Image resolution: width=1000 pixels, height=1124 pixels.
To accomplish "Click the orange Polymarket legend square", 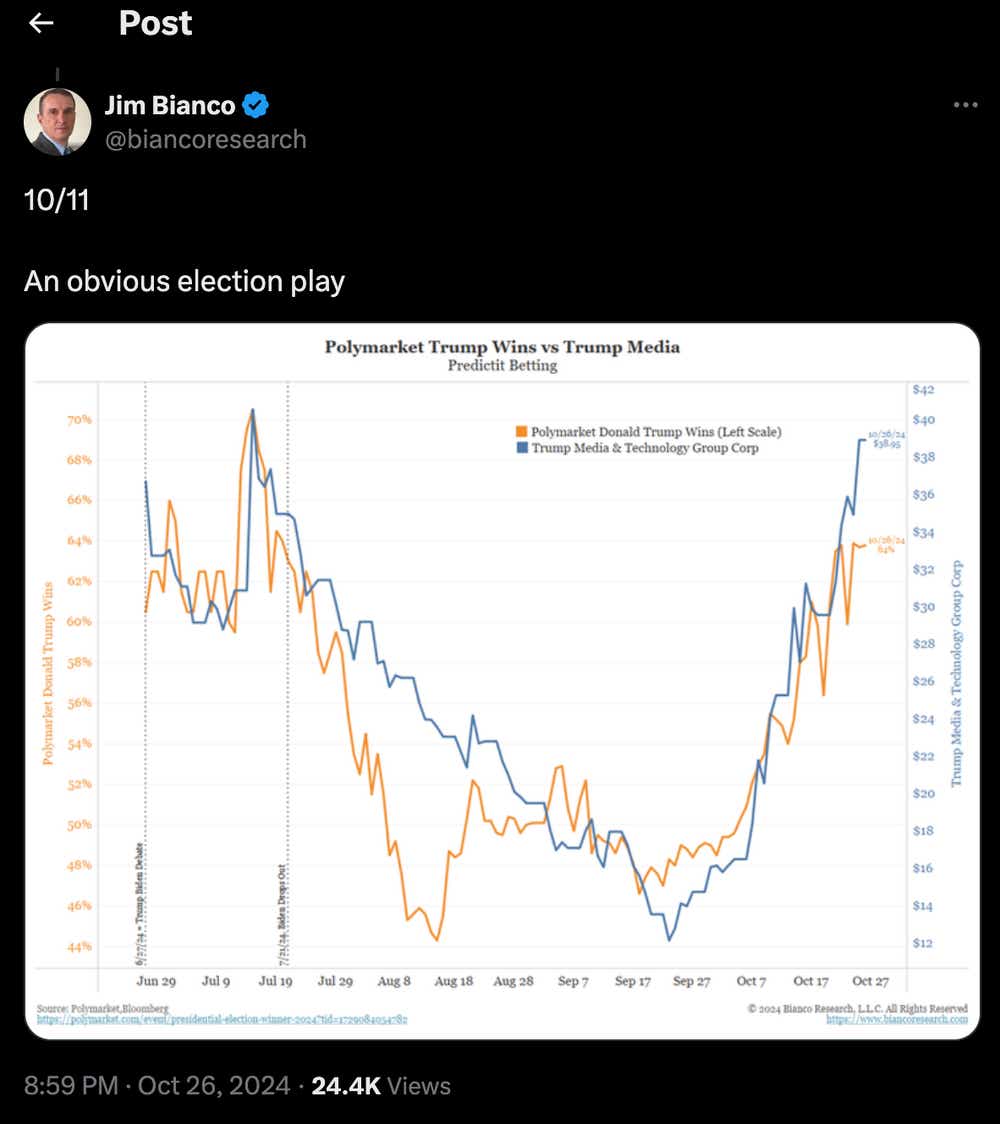I will point(521,432).
